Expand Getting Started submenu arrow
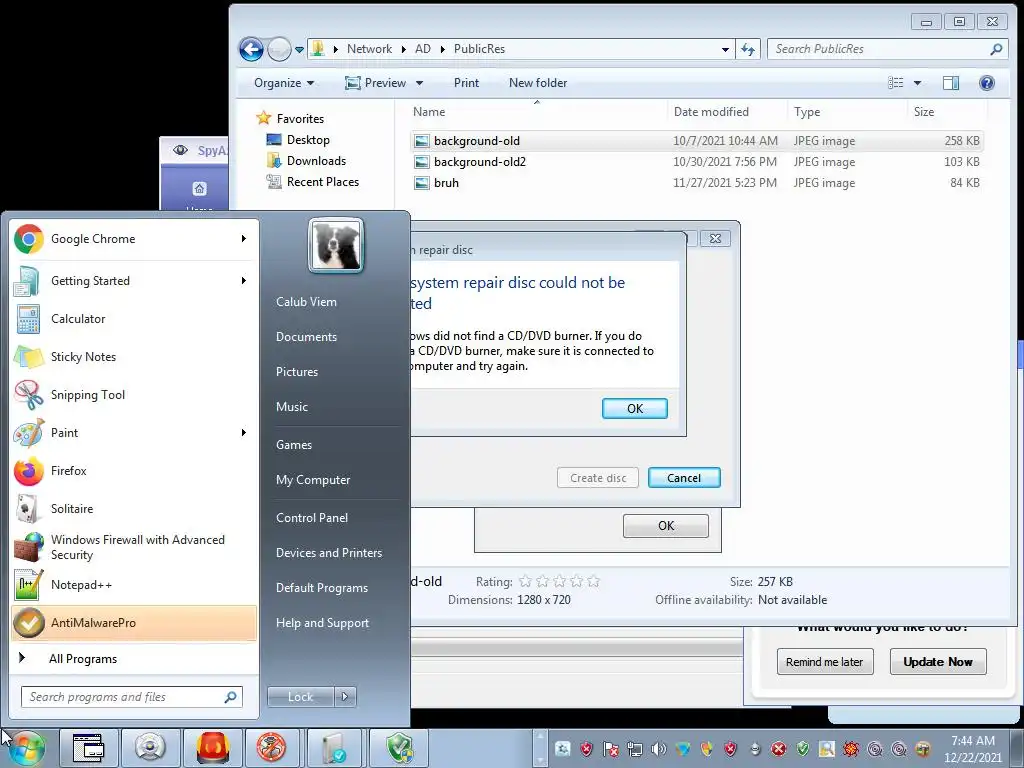1024x768 pixels. (244, 281)
